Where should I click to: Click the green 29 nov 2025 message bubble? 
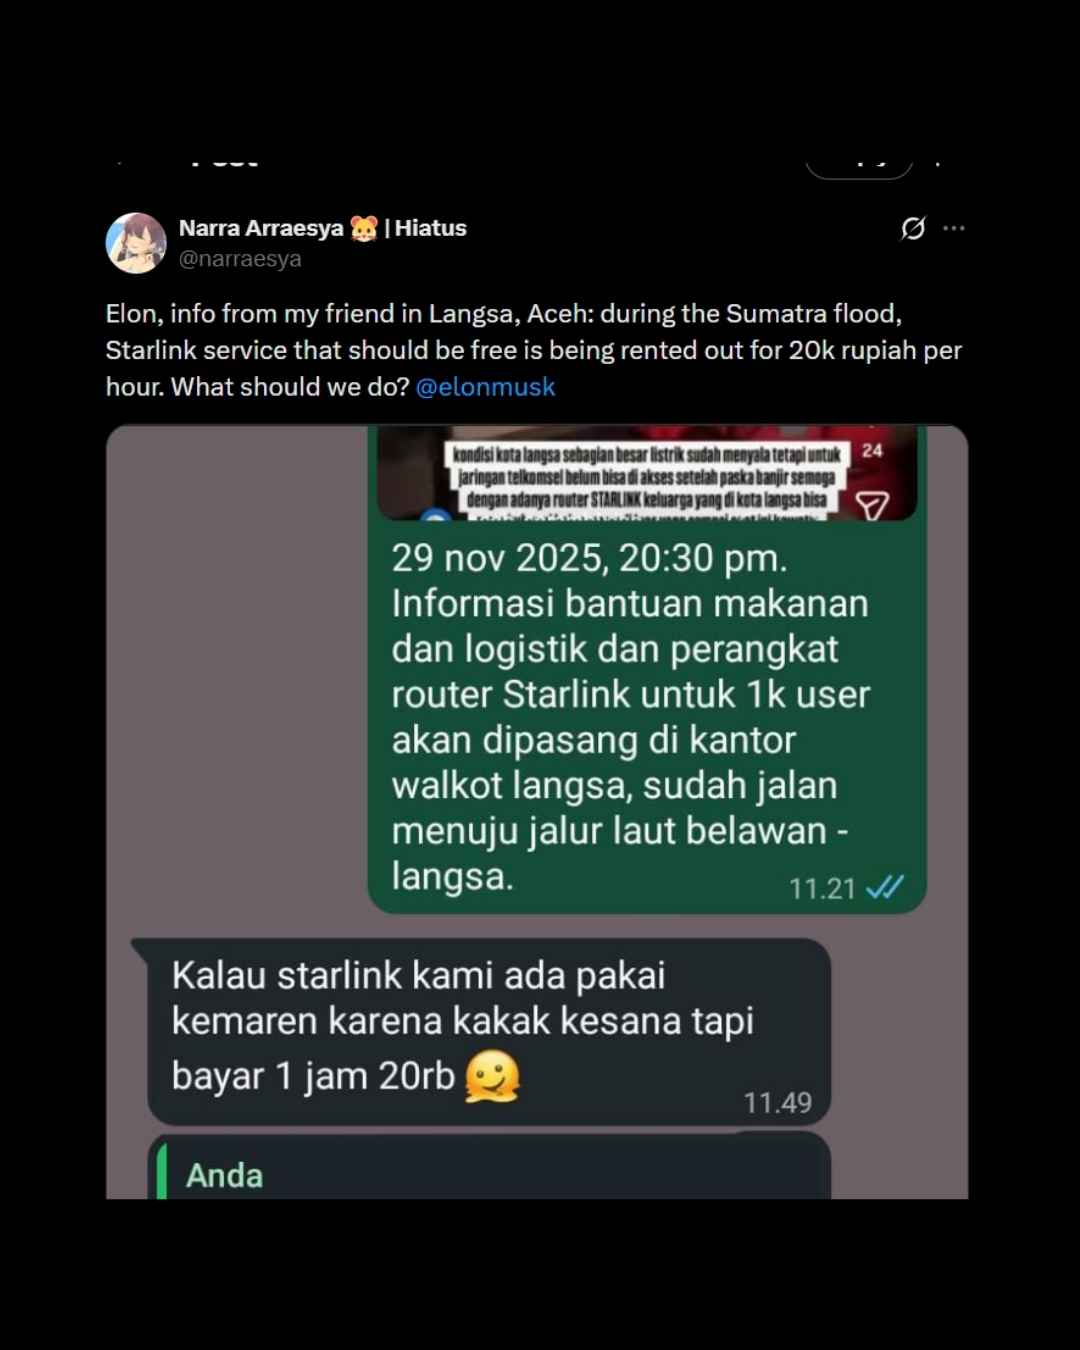pyautogui.click(x=647, y=670)
